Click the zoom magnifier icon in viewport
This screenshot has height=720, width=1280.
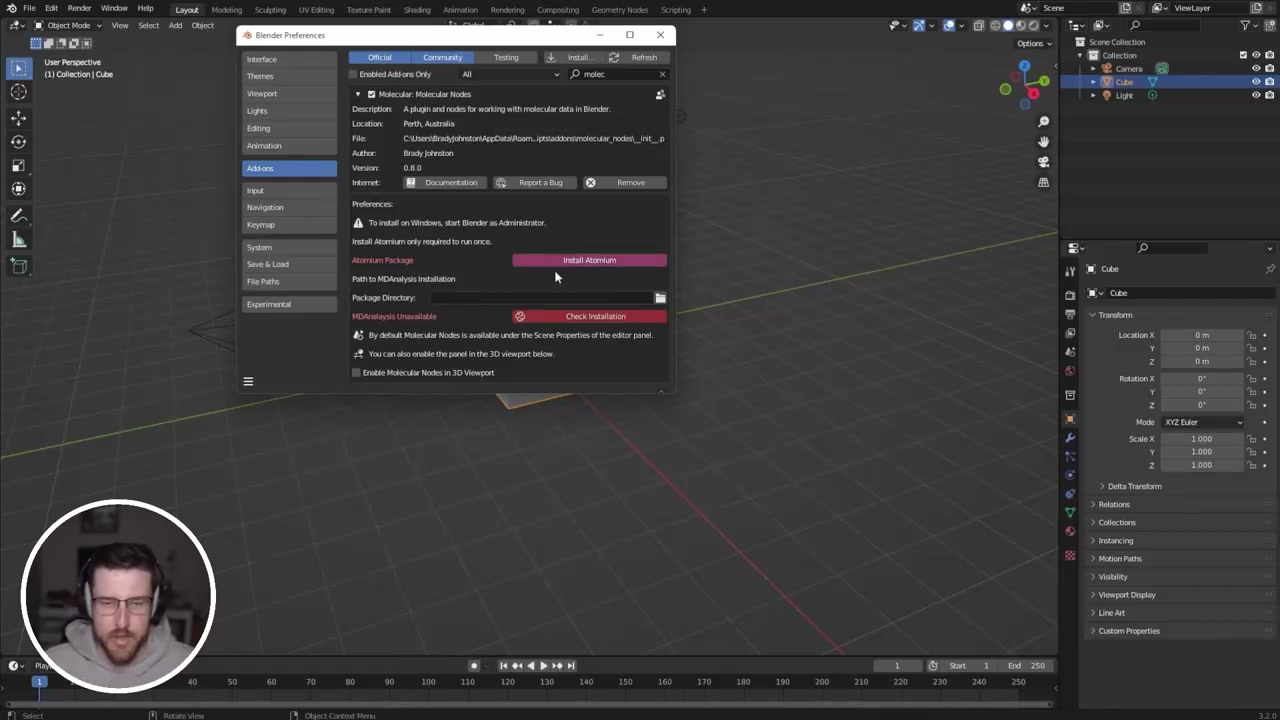pos(1043,122)
